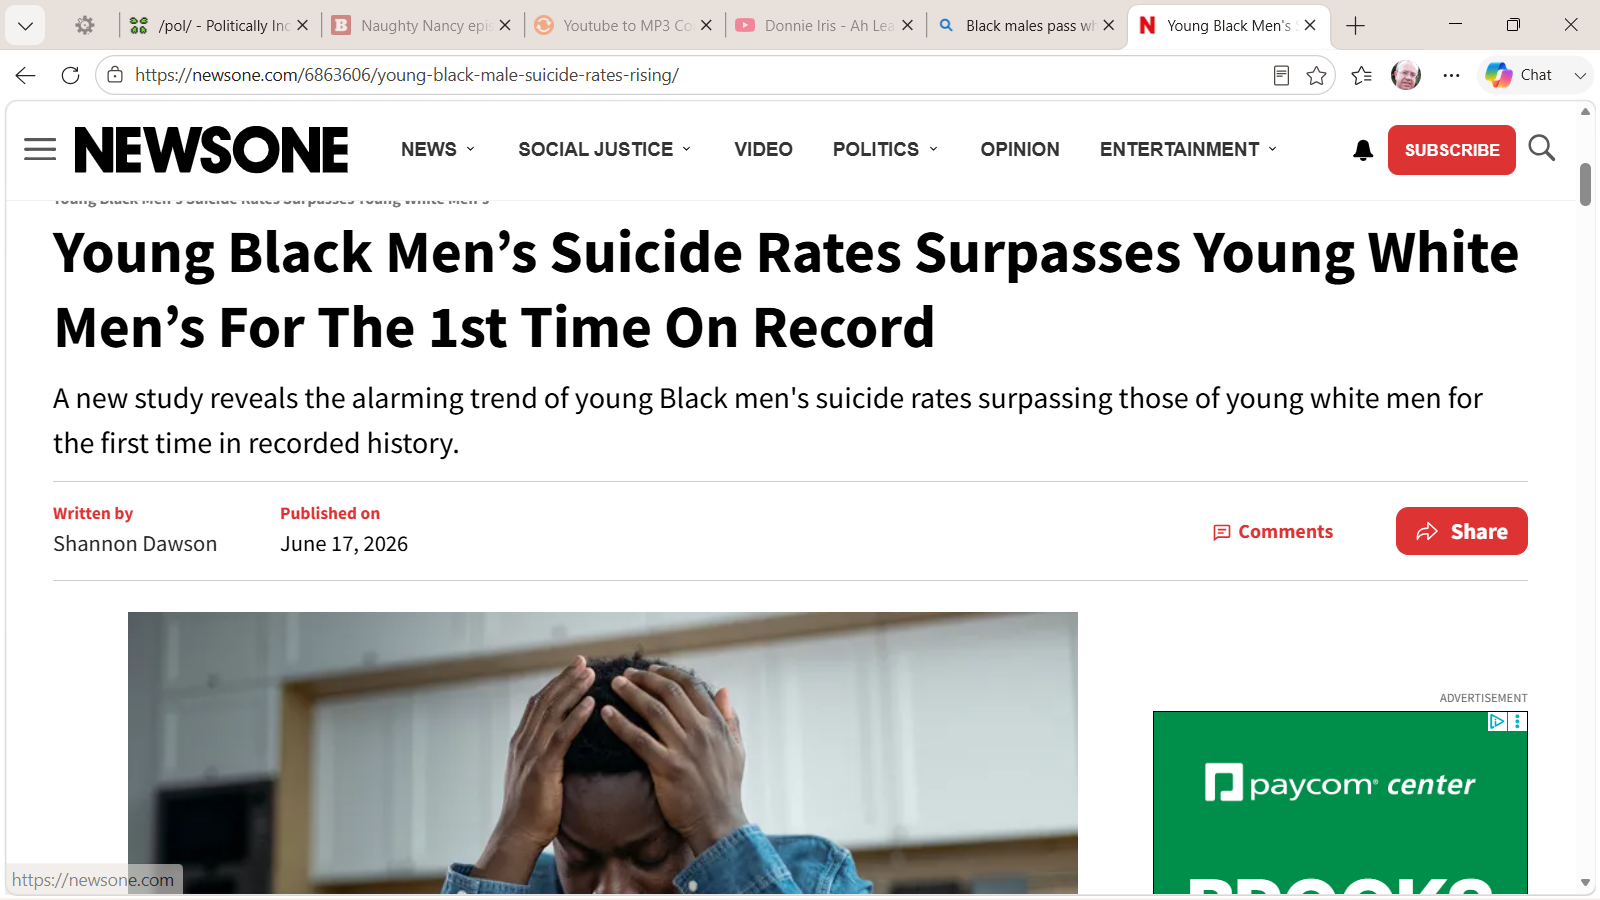Image resolution: width=1600 pixels, height=900 pixels.
Task: Open the article's featured image
Action: coord(603,753)
